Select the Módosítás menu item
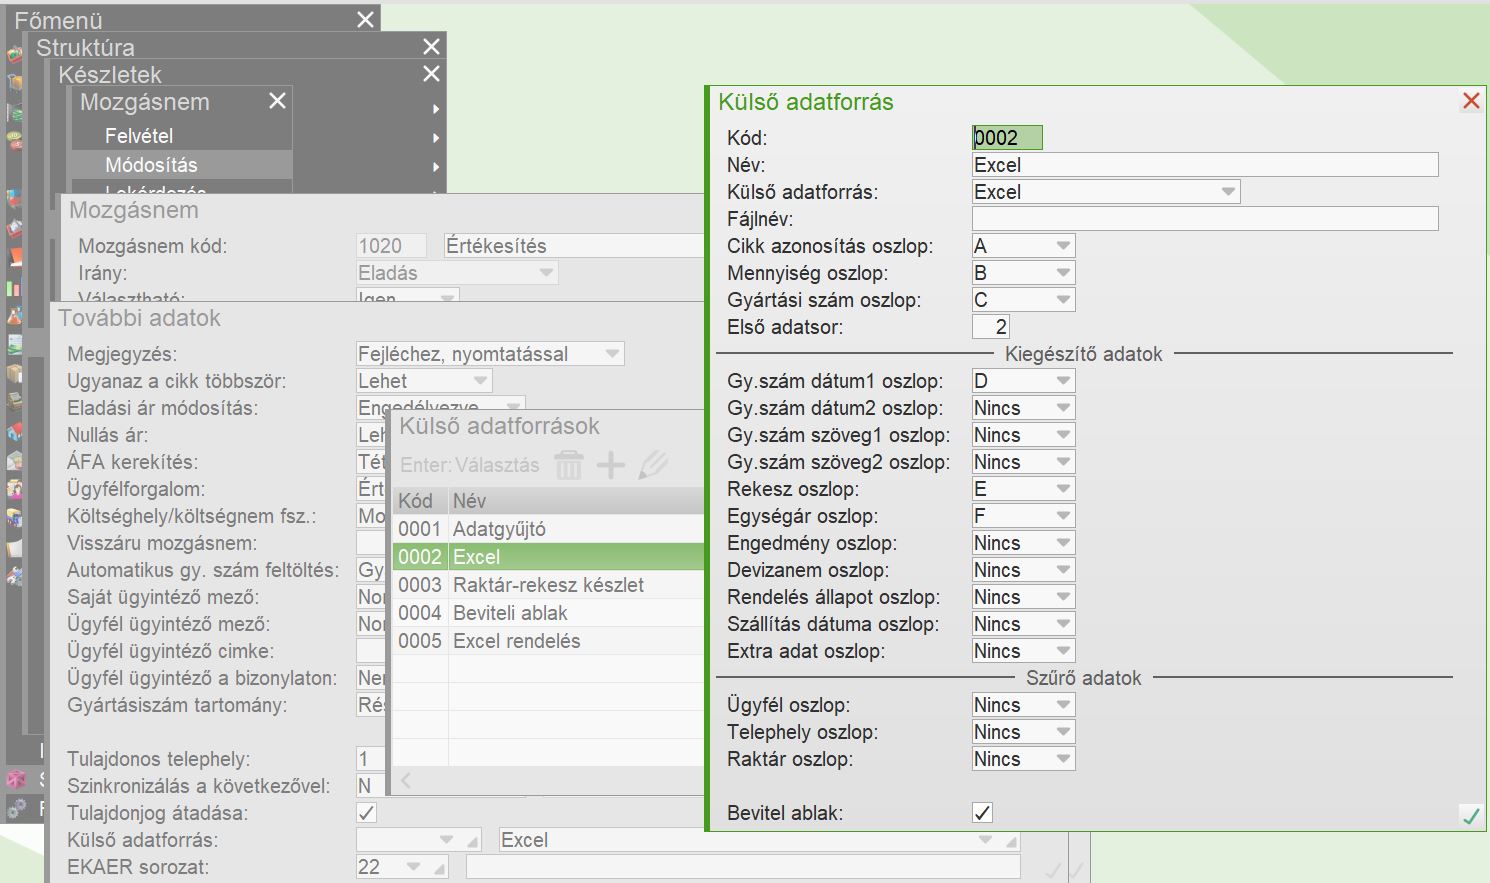 [151, 165]
